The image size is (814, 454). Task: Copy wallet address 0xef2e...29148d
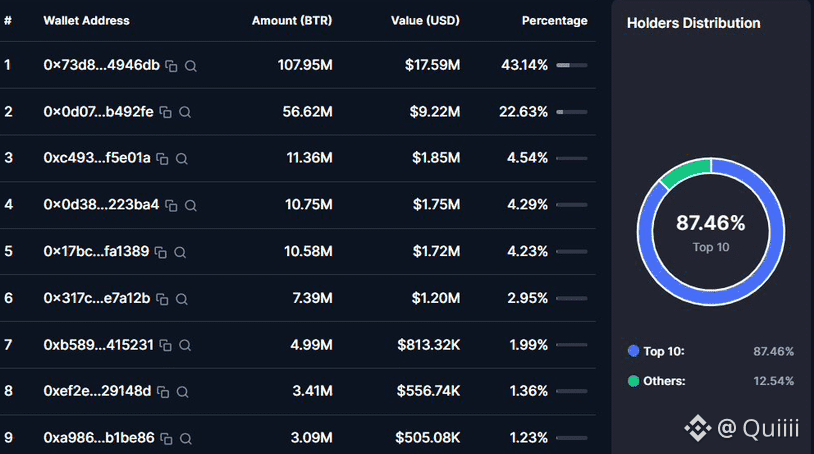tap(163, 392)
